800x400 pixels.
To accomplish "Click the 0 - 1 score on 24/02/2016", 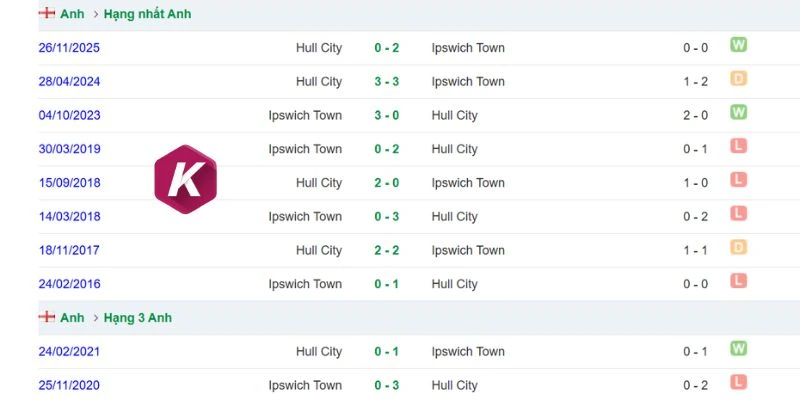I will [x=387, y=284].
